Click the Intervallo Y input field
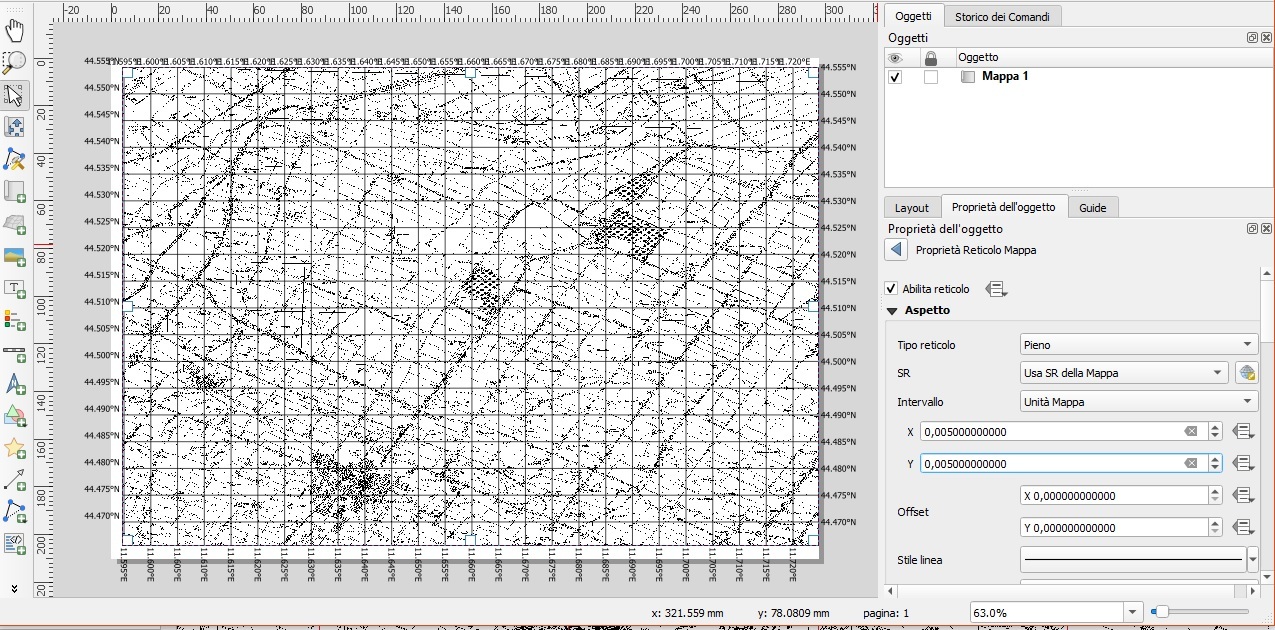1275x630 pixels. pyautogui.click(x=1050, y=464)
